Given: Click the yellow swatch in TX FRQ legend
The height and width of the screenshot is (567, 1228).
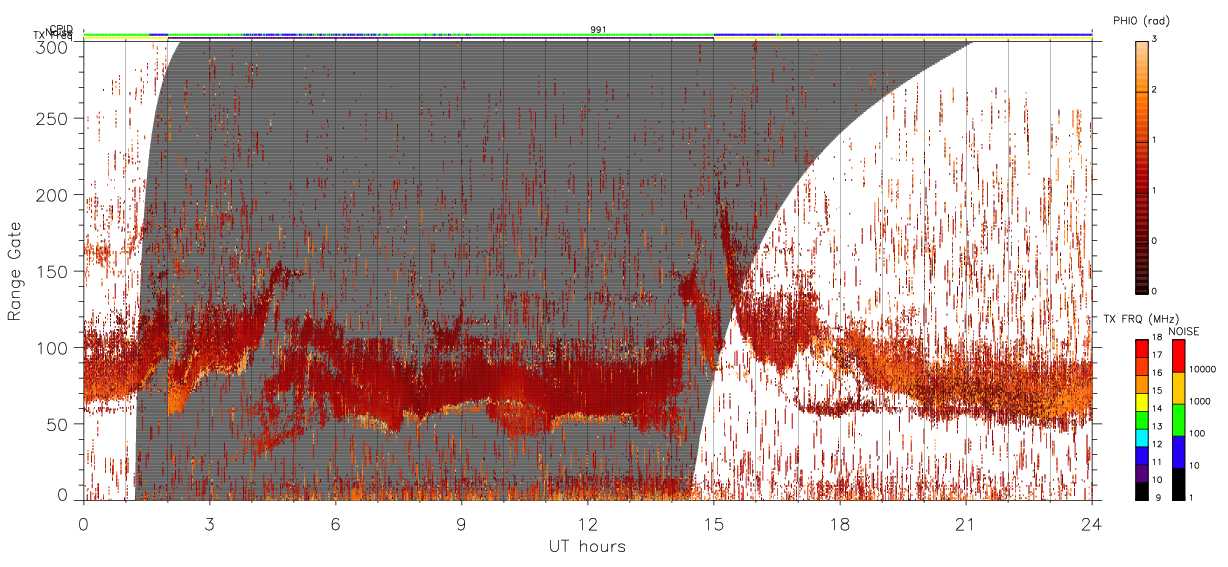Looking at the screenshot, I should point(1141,402).
